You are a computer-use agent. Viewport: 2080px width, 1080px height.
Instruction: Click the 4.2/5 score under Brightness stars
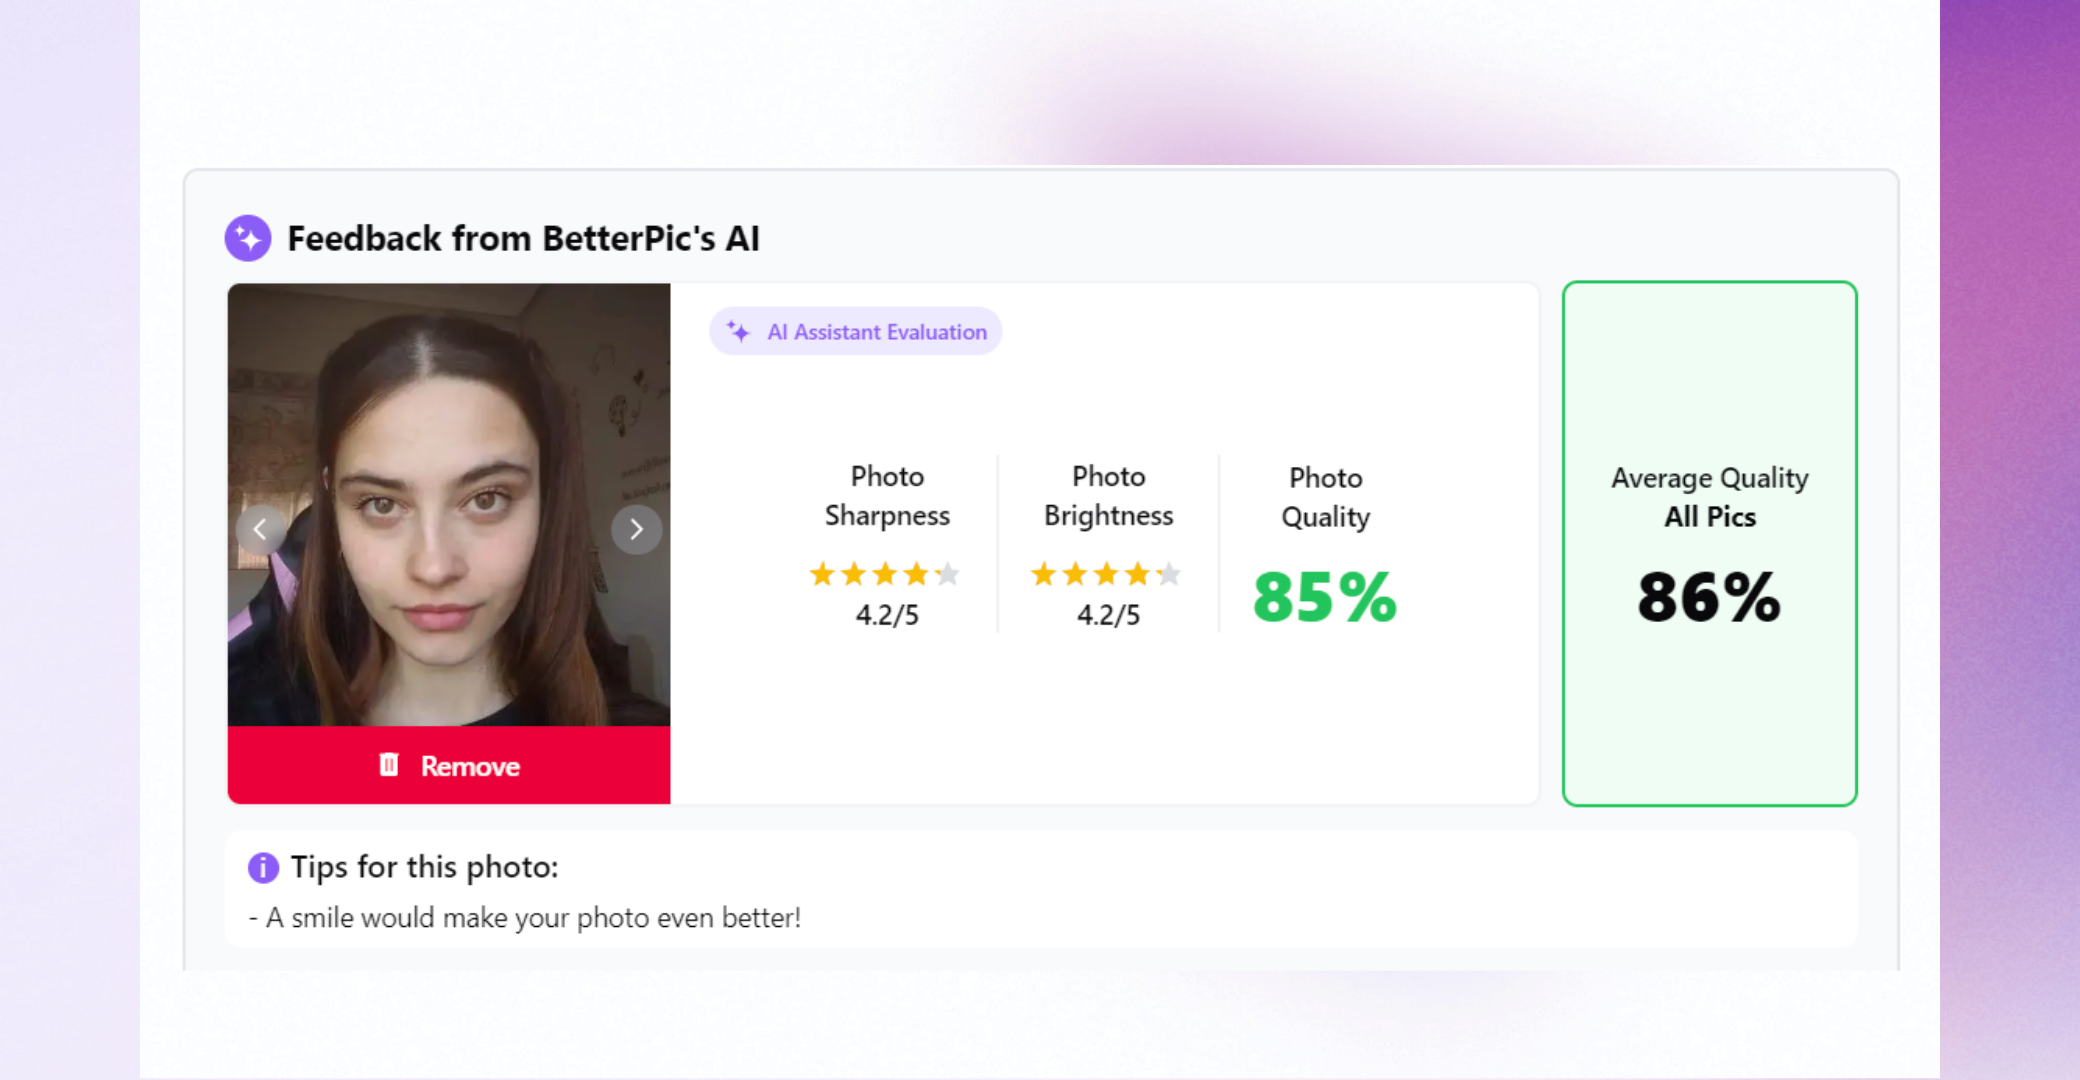coord(1108,615)
